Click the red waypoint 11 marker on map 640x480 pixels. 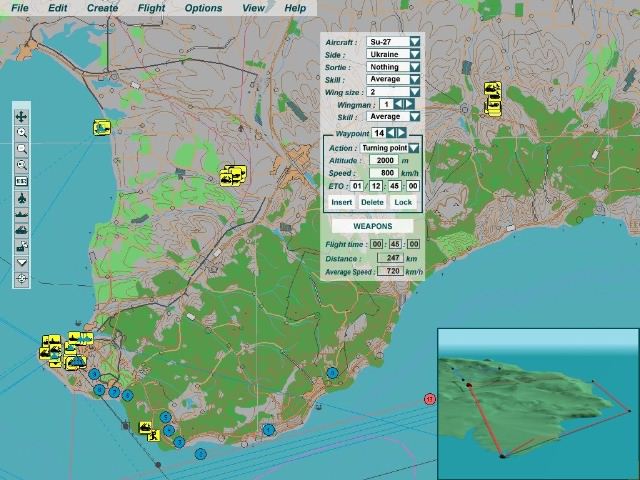click(430, 399)
